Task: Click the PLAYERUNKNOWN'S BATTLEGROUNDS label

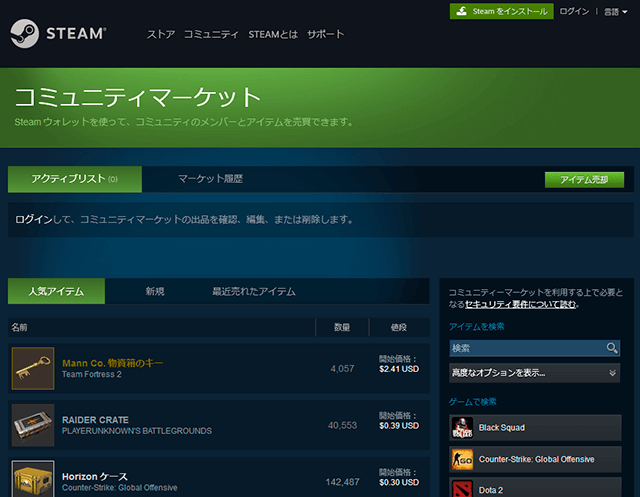Action: point(137,431)
